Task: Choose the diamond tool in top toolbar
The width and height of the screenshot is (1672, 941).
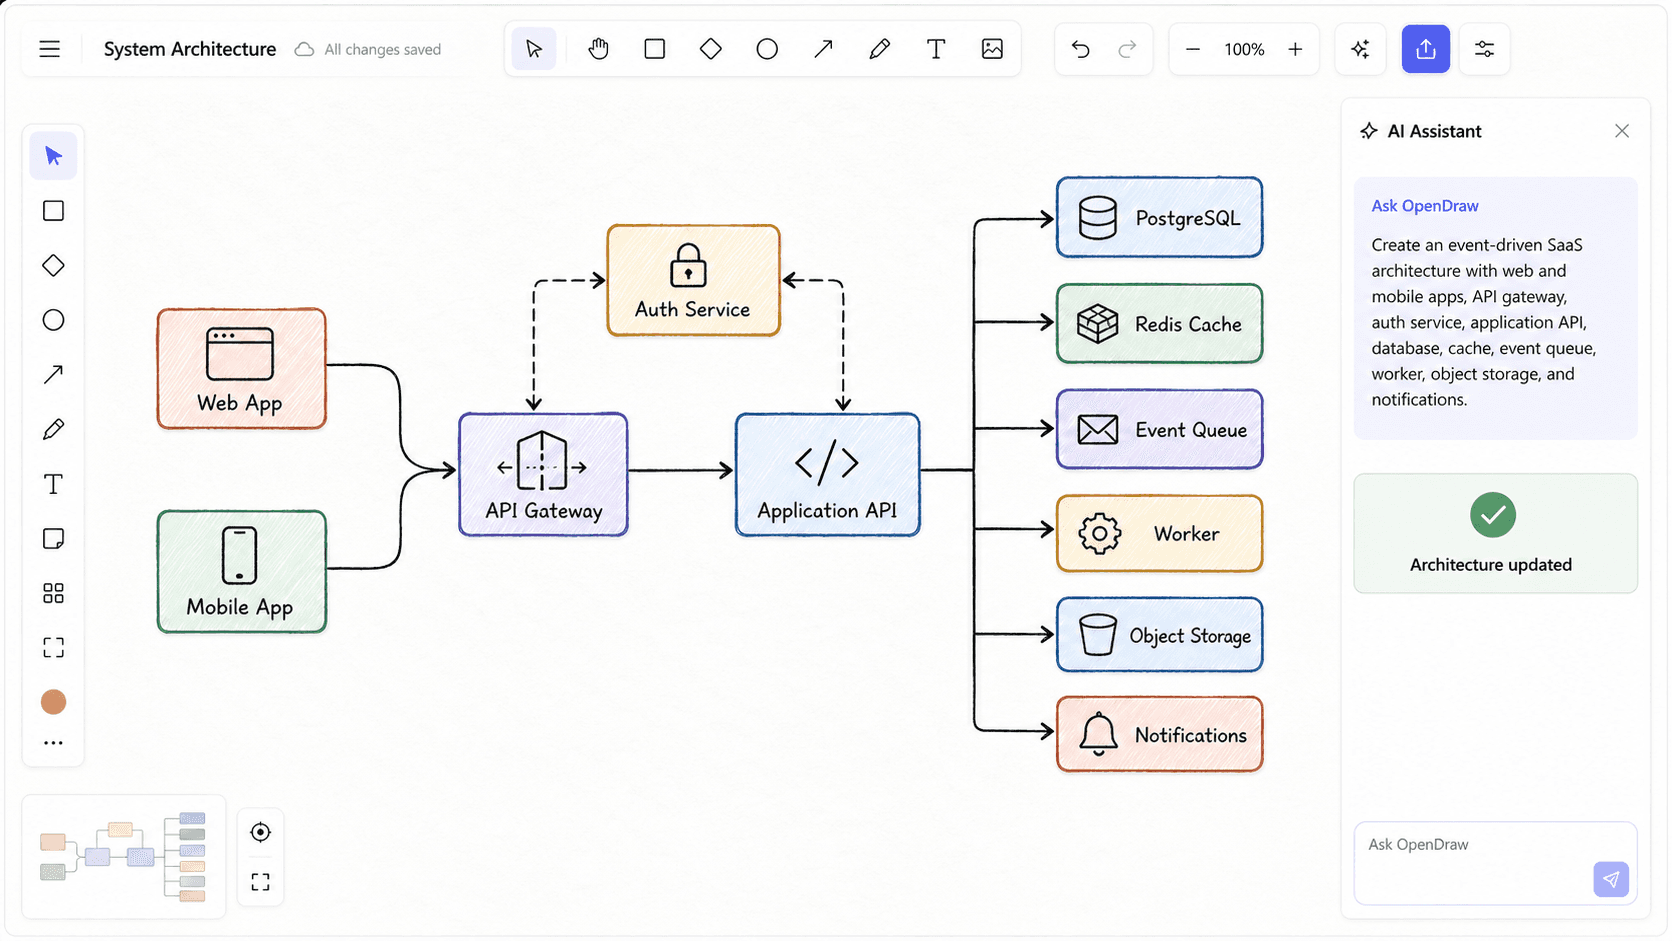Action: [711, 49]
